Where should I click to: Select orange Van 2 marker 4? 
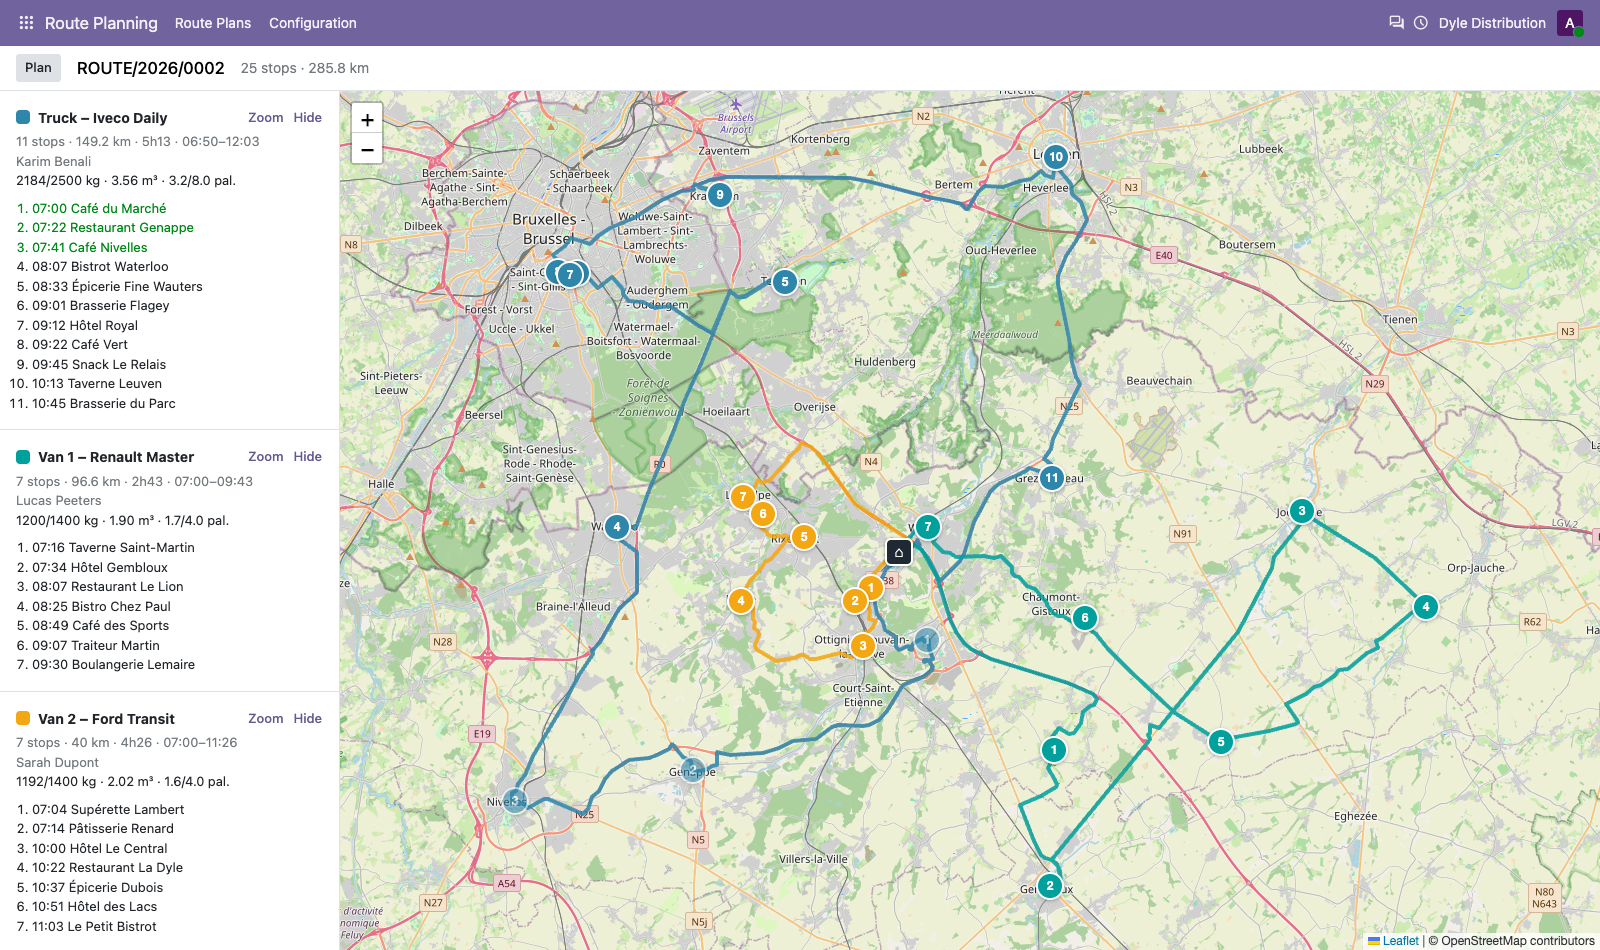click(x=741, y=601)
